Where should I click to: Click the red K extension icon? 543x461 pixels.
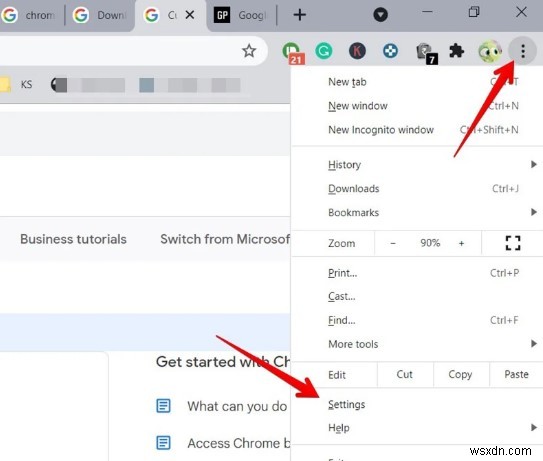[357, 51]
